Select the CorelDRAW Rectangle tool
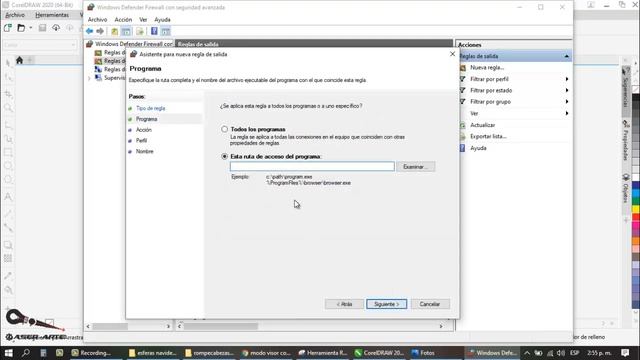The height and width of the screenshot is (360, 640). coord(8,153)
